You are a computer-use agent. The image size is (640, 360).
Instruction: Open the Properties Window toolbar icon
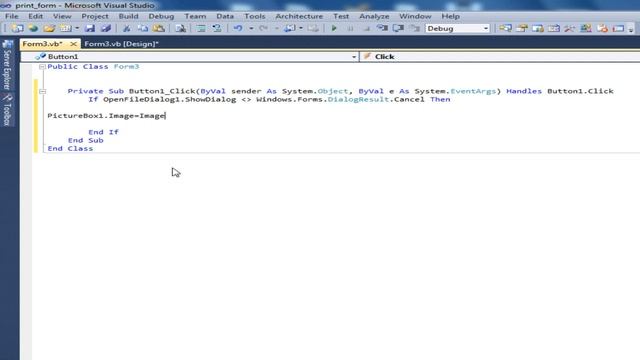[522, 29]
